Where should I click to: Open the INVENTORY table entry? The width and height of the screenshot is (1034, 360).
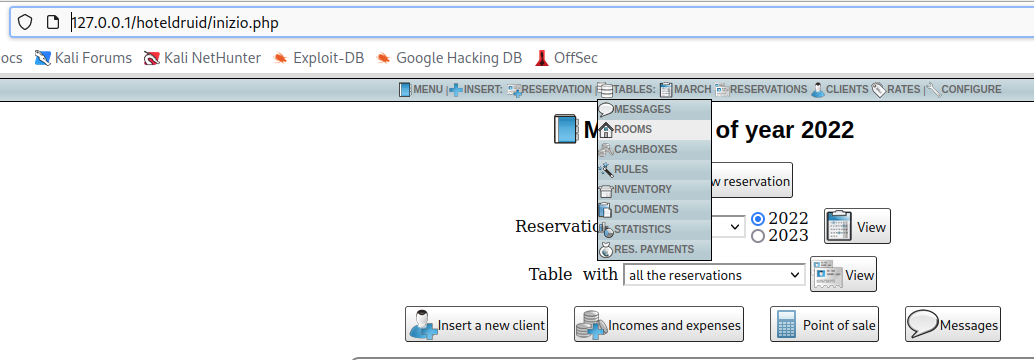654,189
